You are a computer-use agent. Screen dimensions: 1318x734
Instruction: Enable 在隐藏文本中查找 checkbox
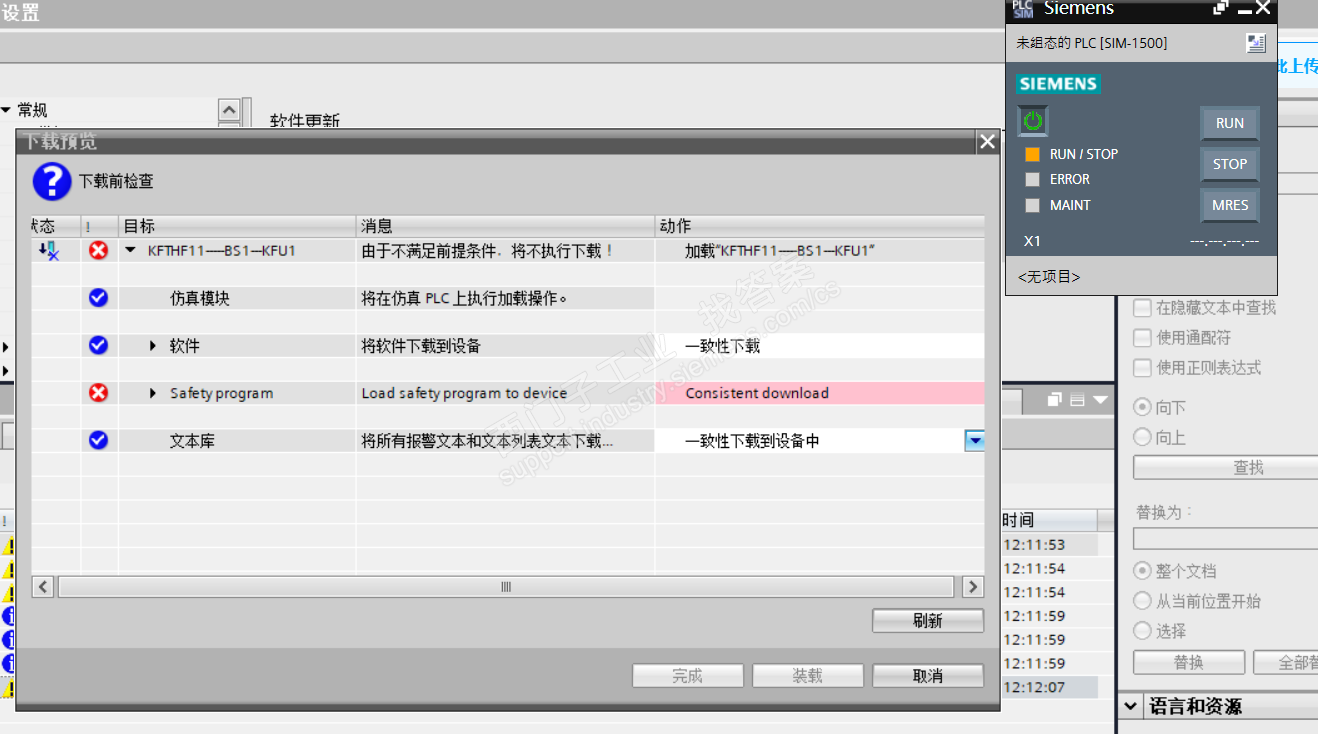(x=1142, y=308)
